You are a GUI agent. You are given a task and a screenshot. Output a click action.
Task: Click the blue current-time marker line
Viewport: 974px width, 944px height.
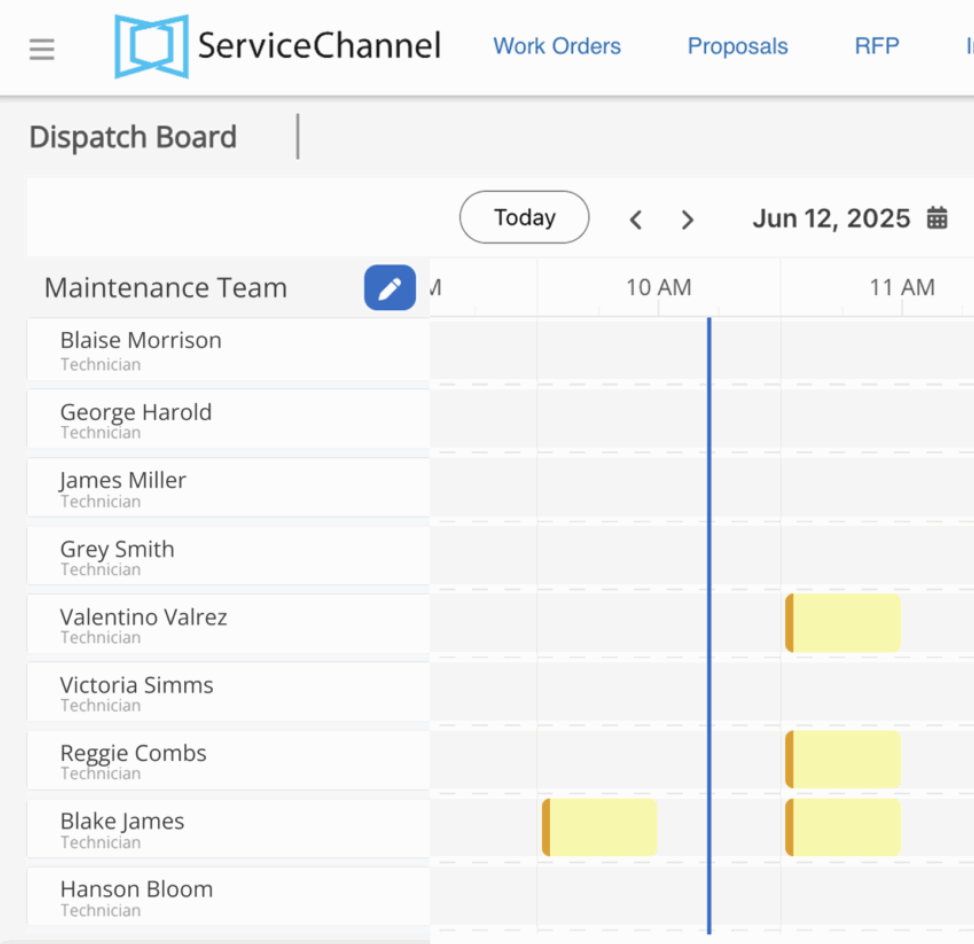pos(709,625)
